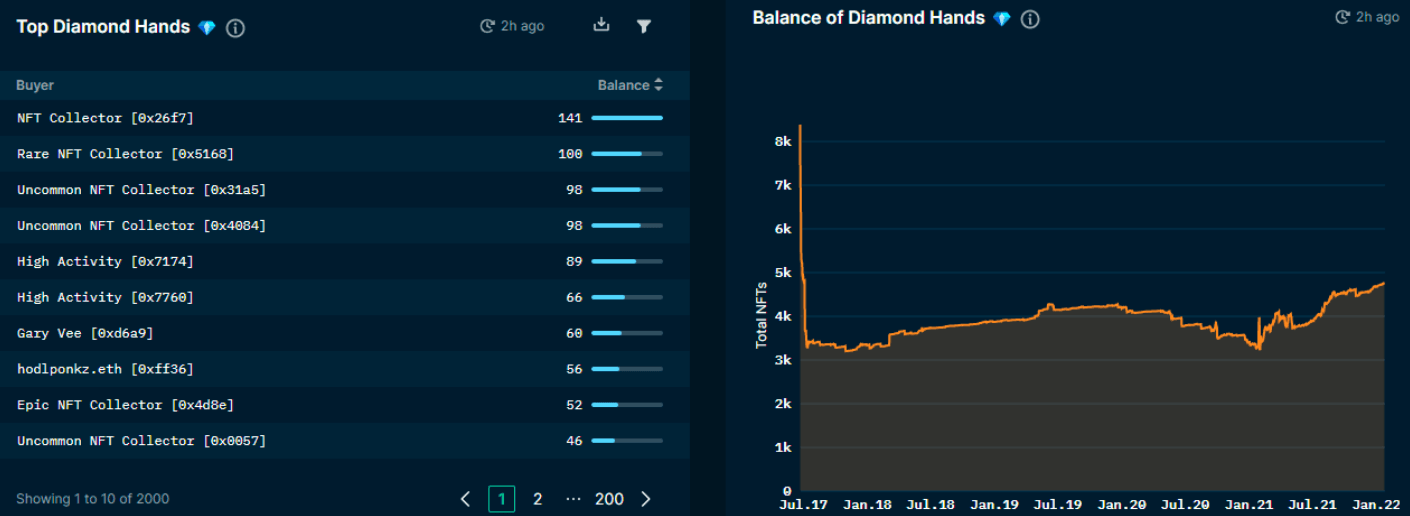Click the refresh clock icon in Top Diamond Hands
The height and width of the screenshot is (516, 1410).
point(487,26)
